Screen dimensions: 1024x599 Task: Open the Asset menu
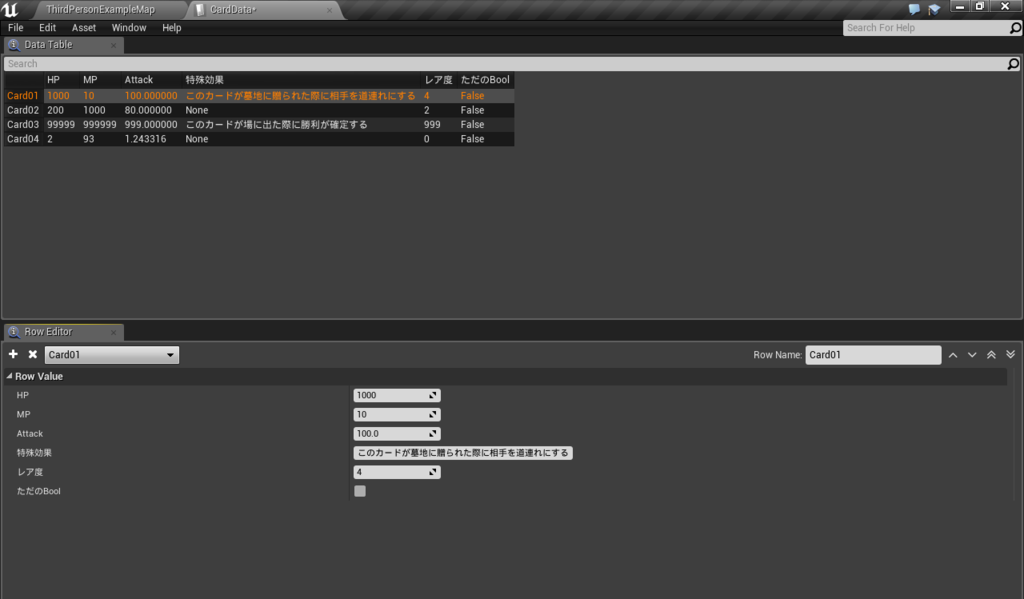[x=84, y=28]
